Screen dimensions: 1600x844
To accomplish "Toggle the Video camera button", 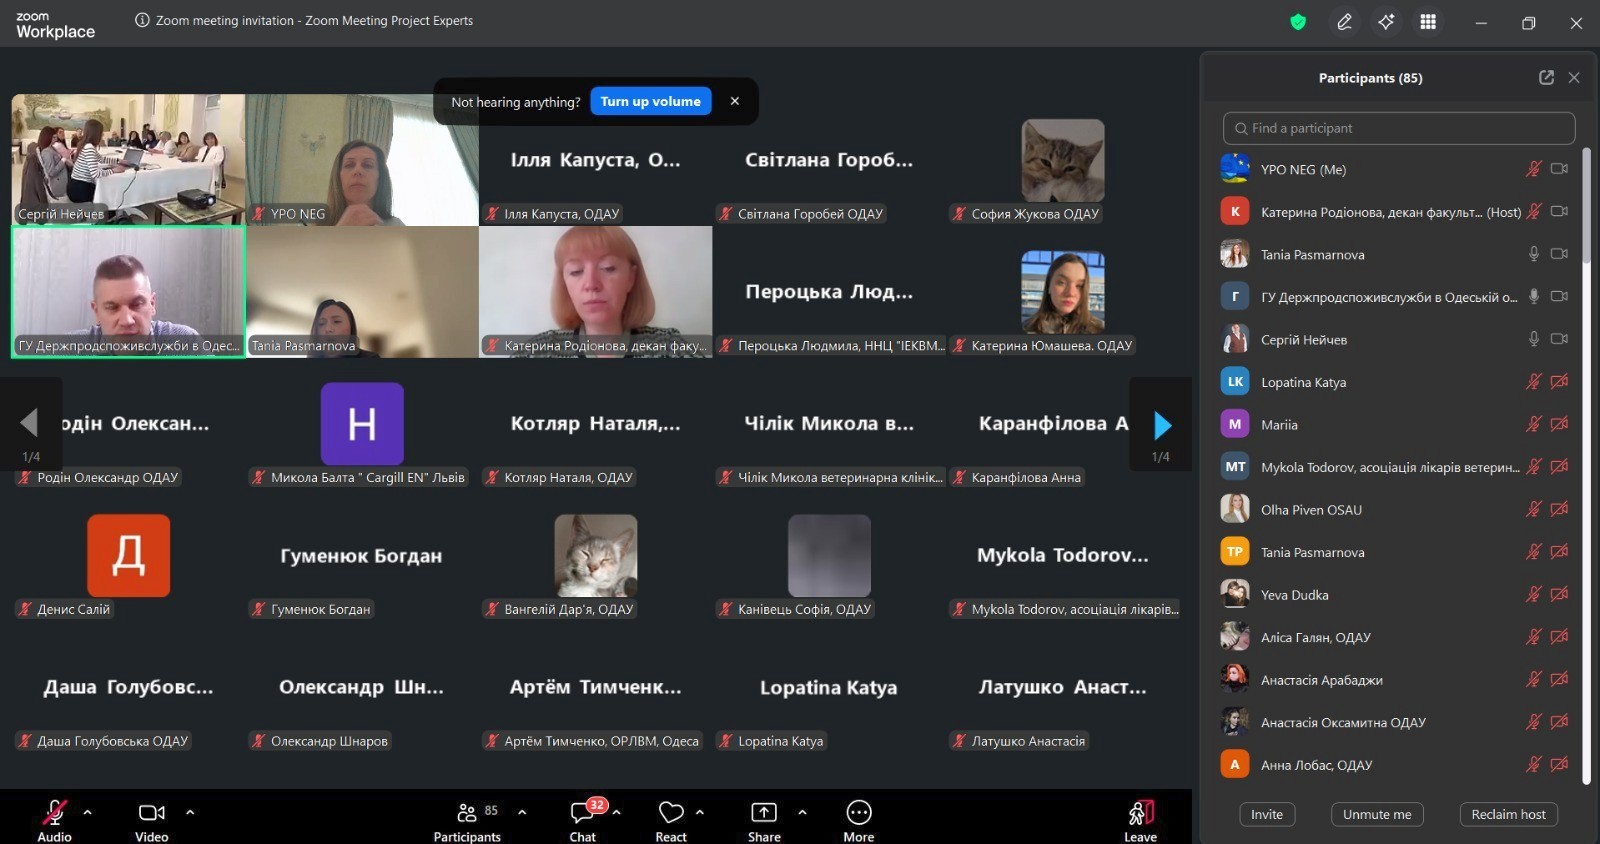I will coord(151,813).
